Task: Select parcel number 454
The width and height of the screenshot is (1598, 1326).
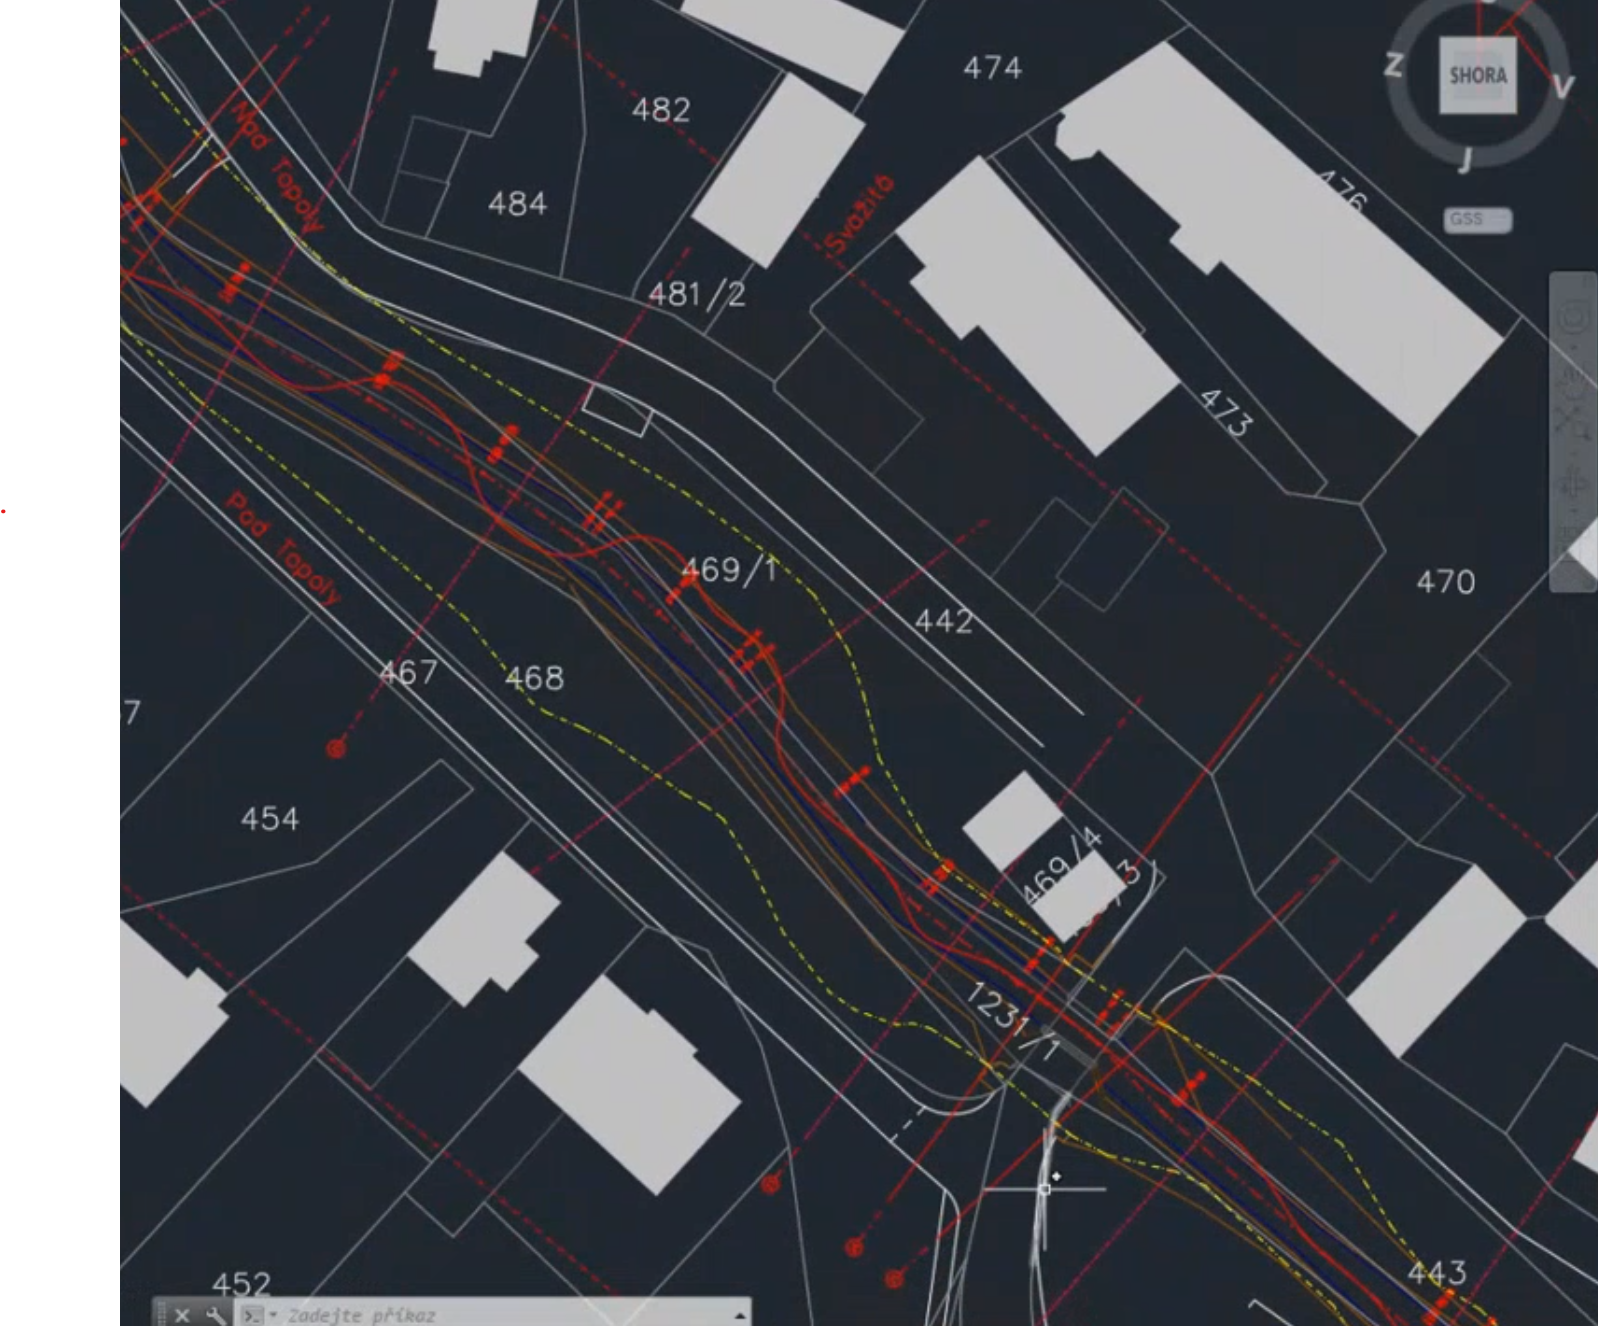Action: click(269, 819)
